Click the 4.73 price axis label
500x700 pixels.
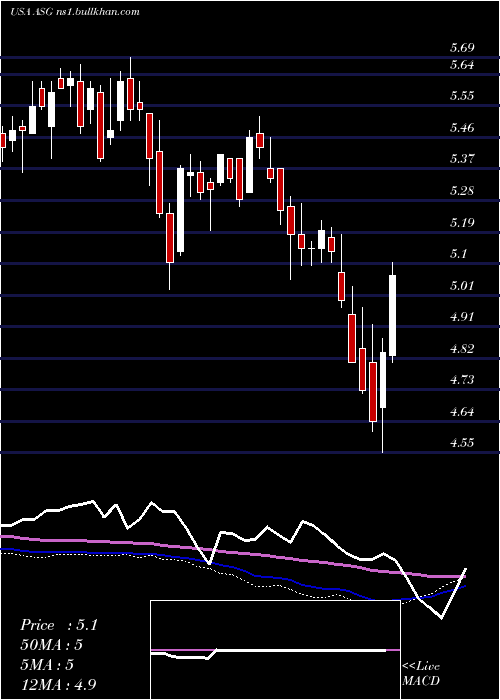tap(462, 380)
